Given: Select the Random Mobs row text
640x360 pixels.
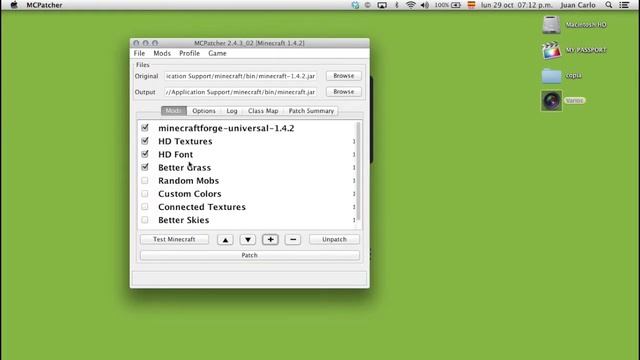Looking at the screenshot, I should point(189,180).
